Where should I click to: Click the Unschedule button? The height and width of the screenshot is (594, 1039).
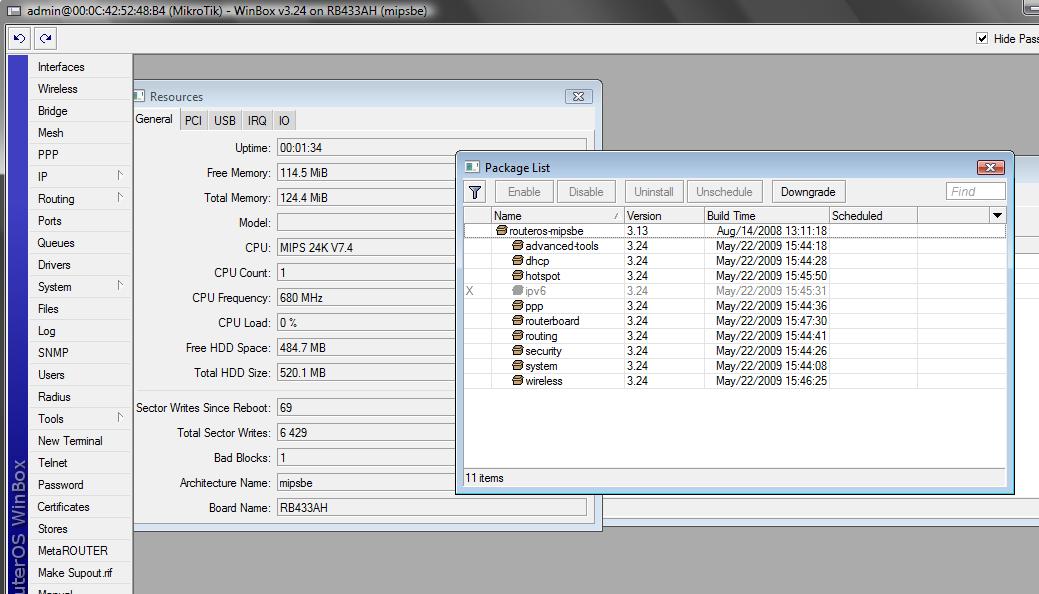724,192
